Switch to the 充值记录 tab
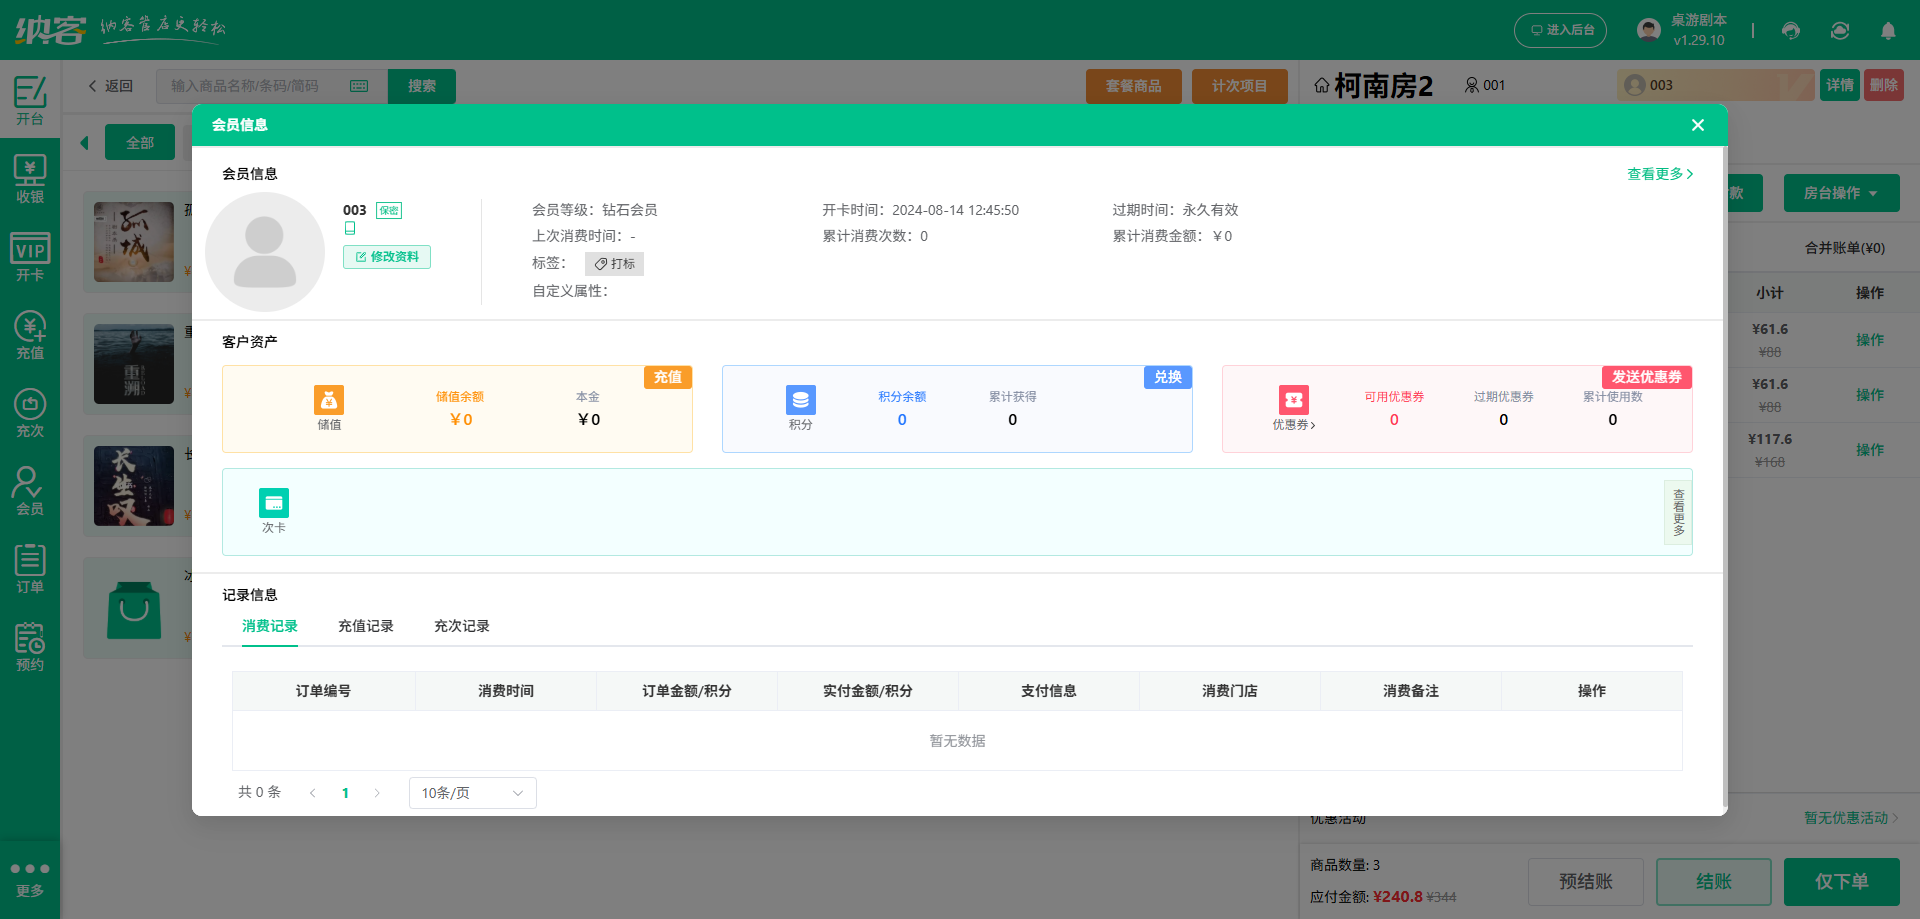The width and height of the screenshot is (1920, 919). pyautogui.click(x=365, y=626)
